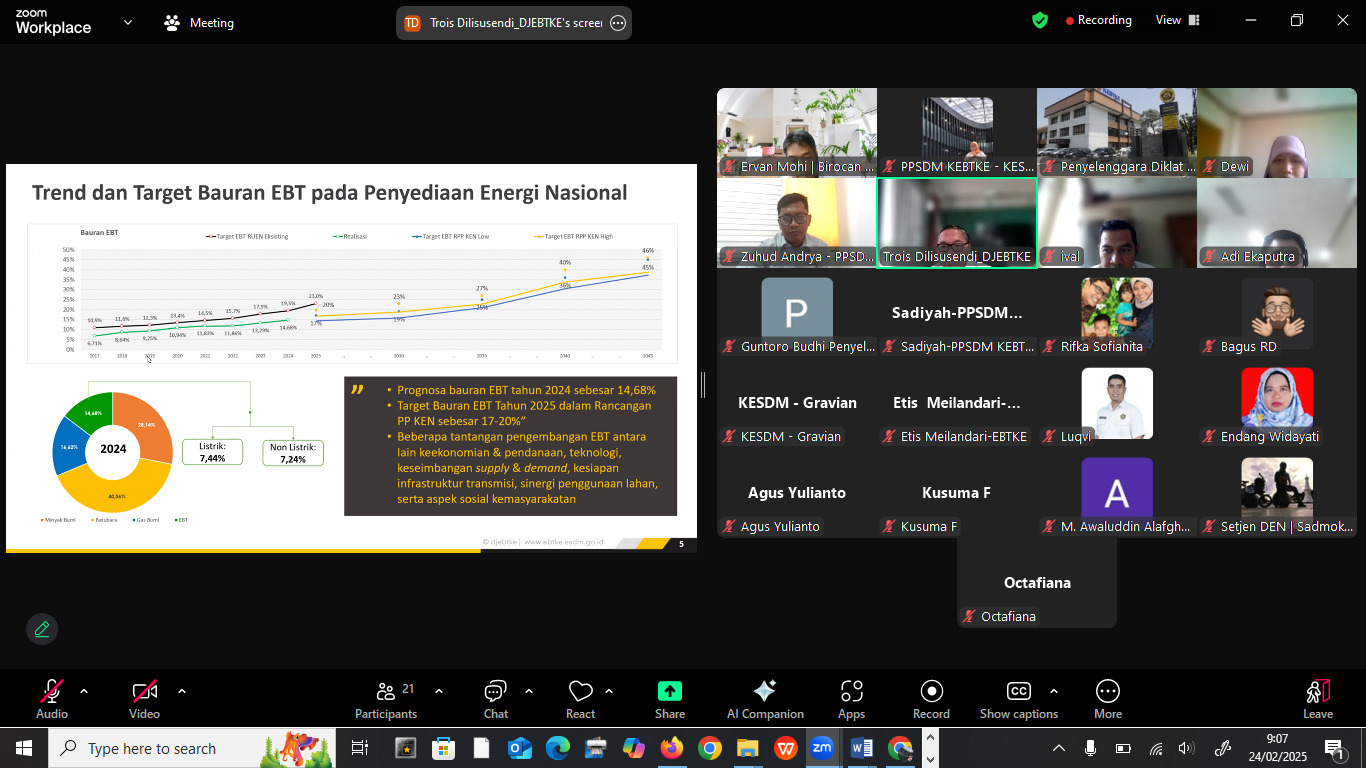Open AI Companion
The height and width of the screenshot is (768, 1366).
click(765, 699)
